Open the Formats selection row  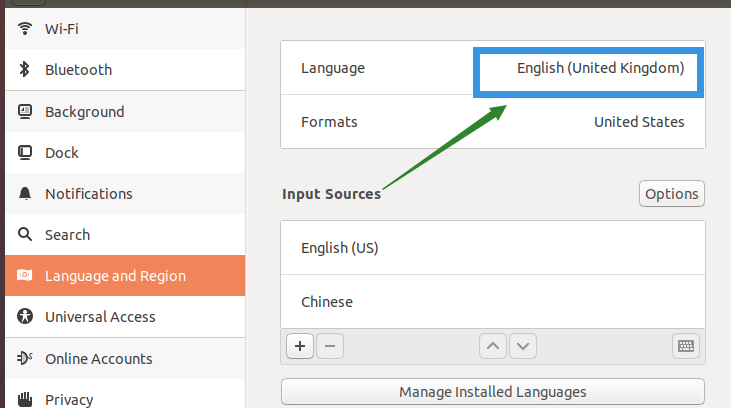coord(493,122)
